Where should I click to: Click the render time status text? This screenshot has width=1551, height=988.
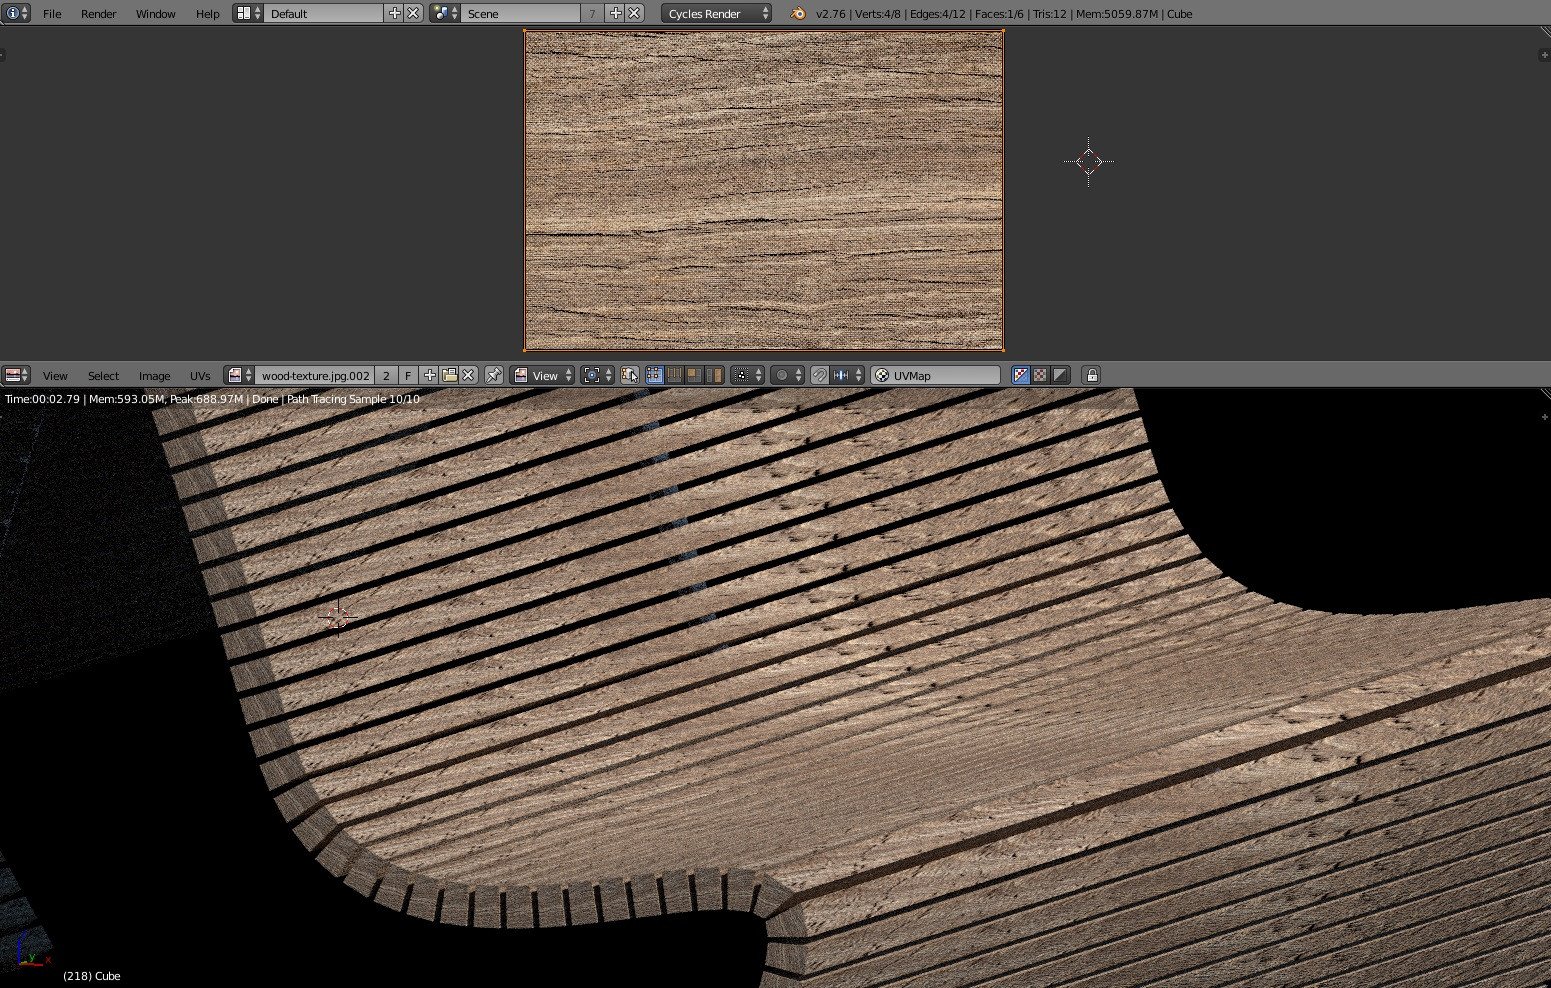click(x=212, y=399)
